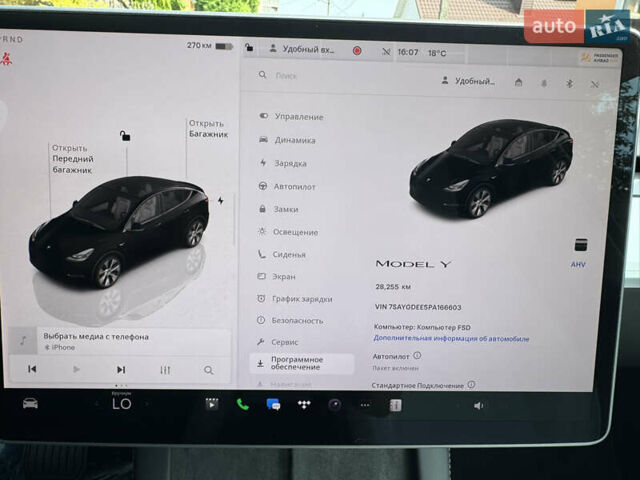This screenshot has width=640, height=480.
Task: Open the Удобный... profile selector in settings header
Action: [468, 81]
